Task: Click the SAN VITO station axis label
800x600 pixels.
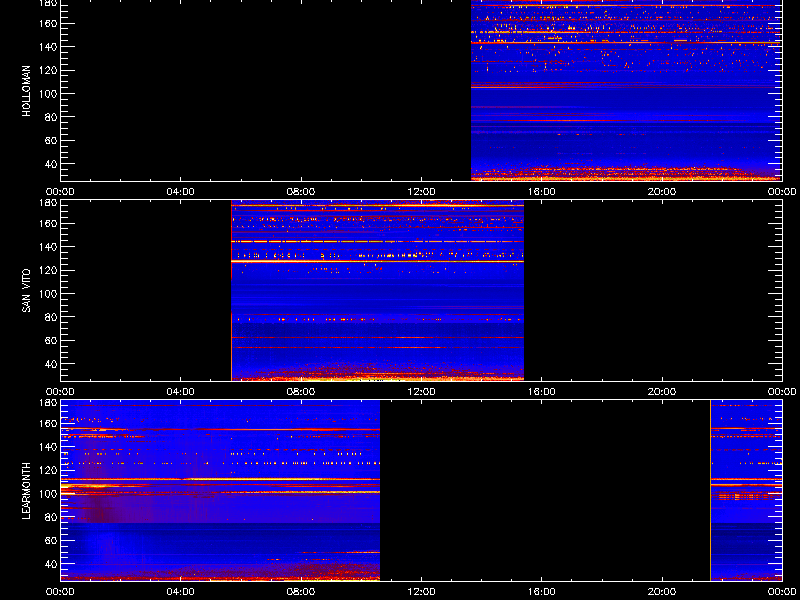Action: point(27,291)
